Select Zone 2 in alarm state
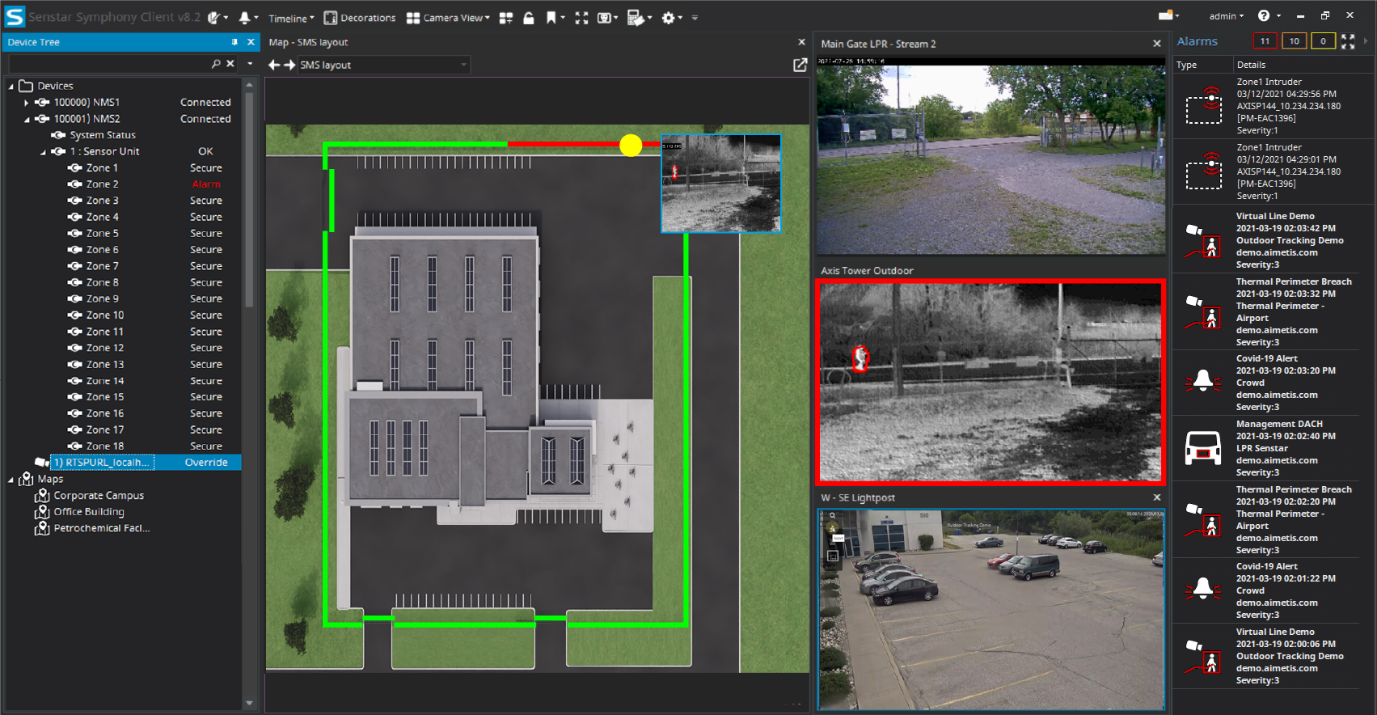Image resolution: width=1377 pixels, height=715 pixels. pos(102,184)
